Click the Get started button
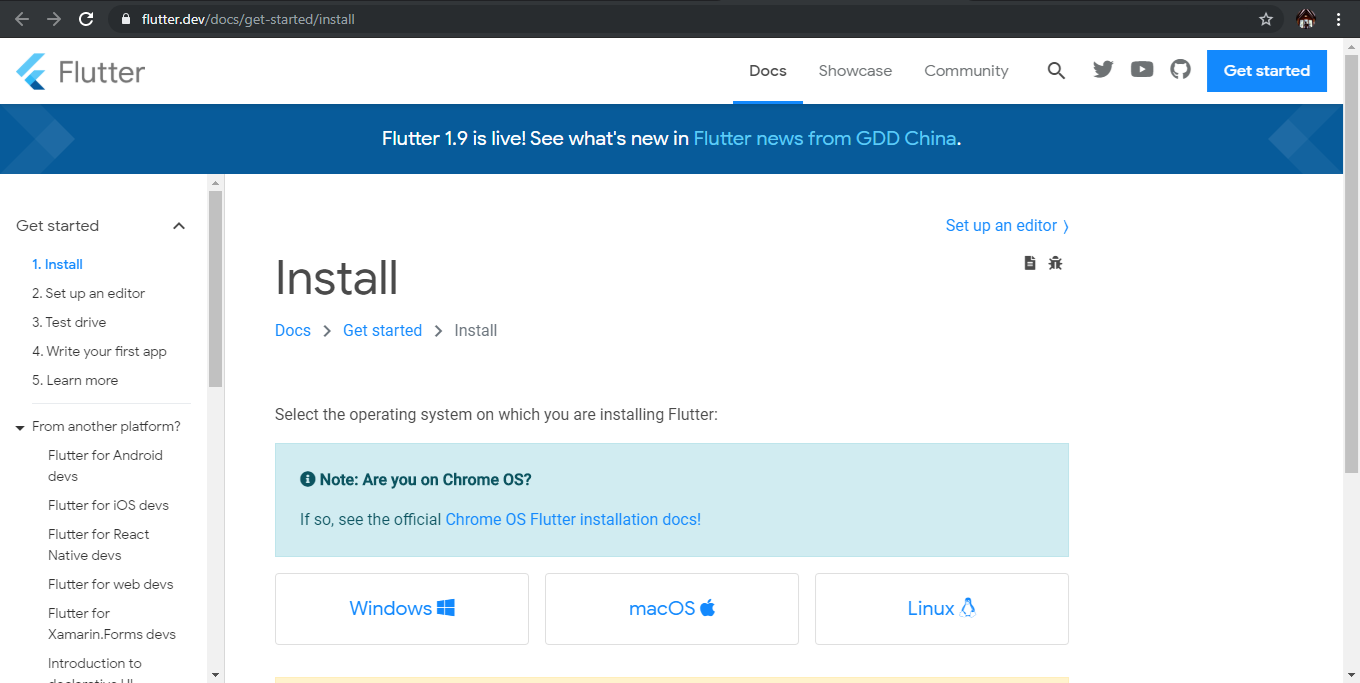This screenshot has height=683, width=1360. [x=1266, y=70]
